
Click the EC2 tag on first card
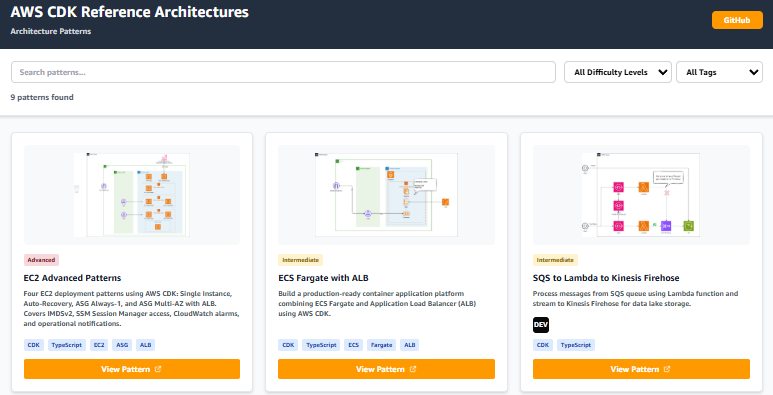point(99,345)
